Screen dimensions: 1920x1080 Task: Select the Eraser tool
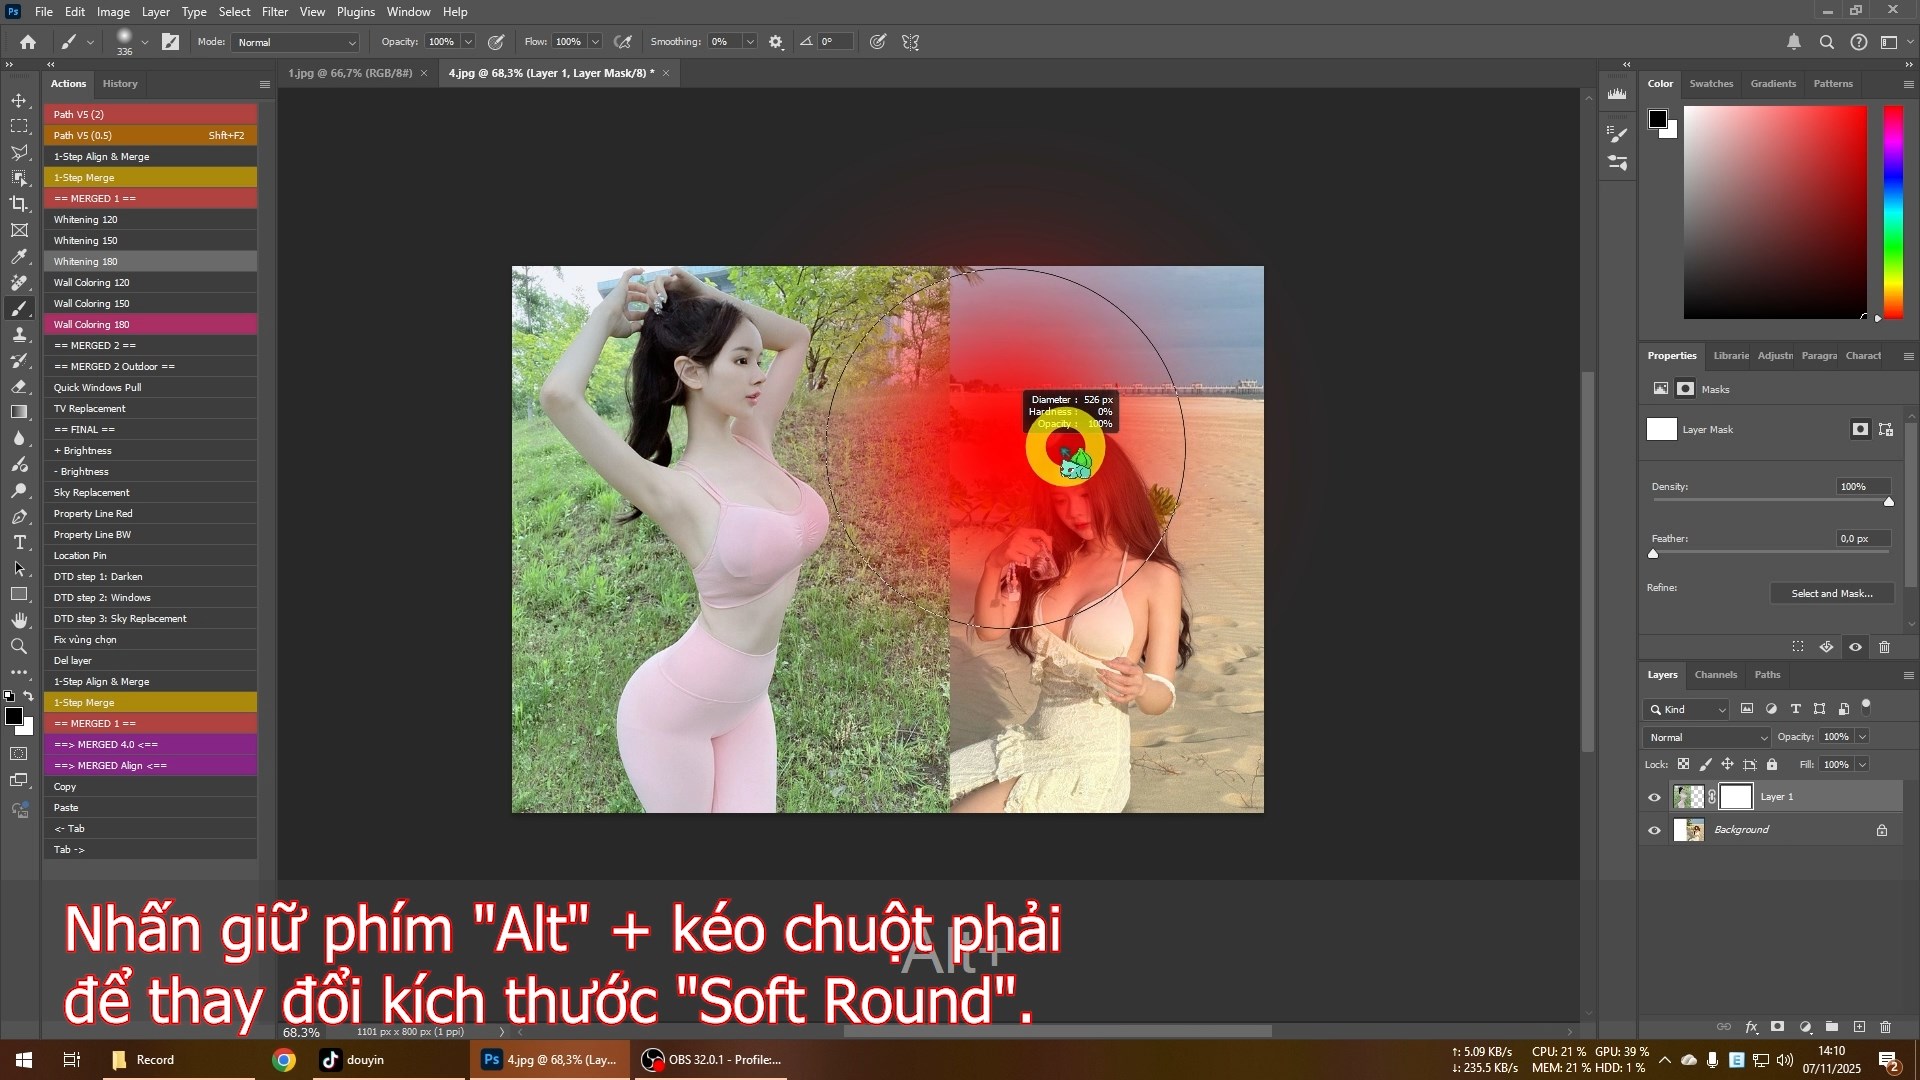point(19,386)
